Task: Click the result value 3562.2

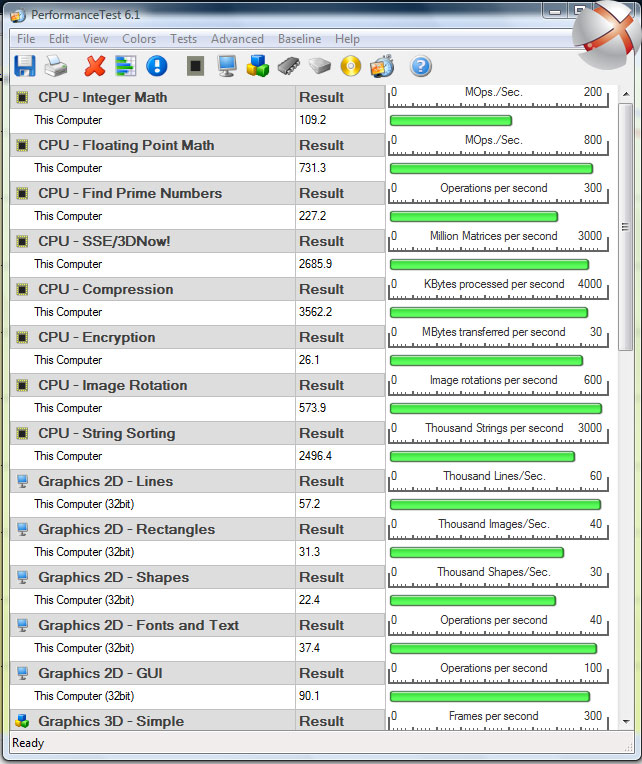Action: pos(316,312)
